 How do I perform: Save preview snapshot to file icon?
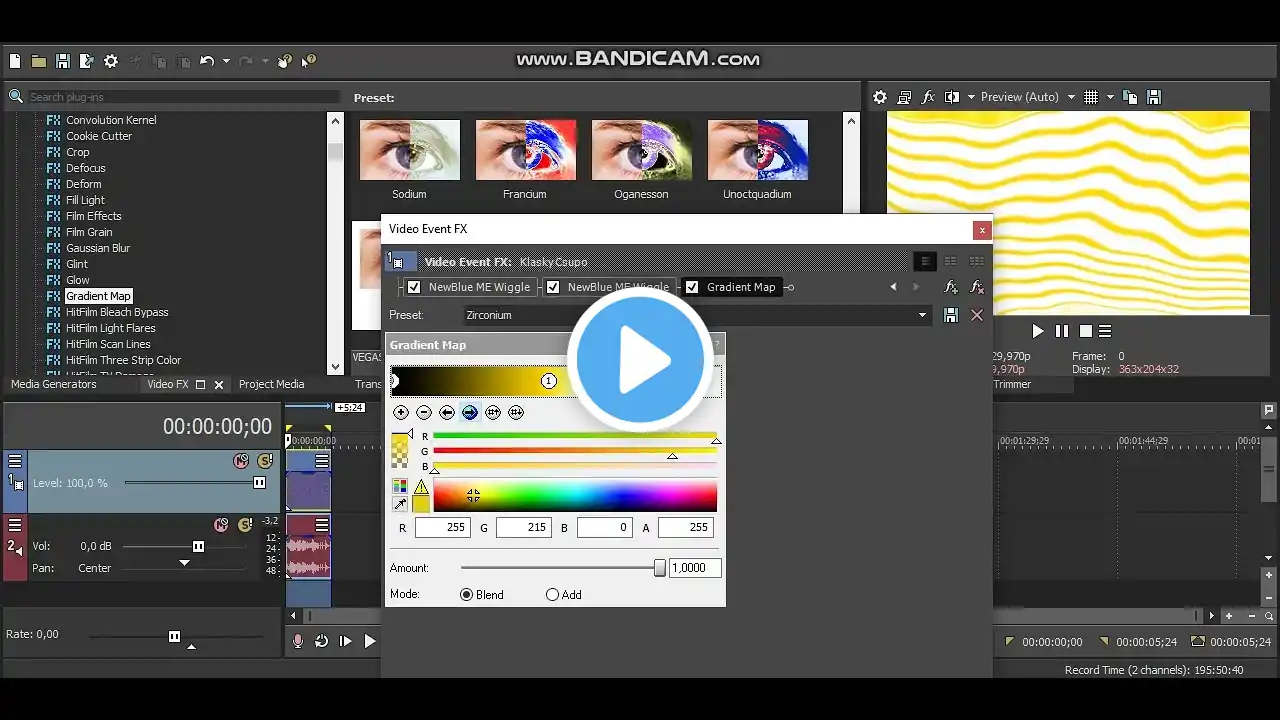point(1154,97)
